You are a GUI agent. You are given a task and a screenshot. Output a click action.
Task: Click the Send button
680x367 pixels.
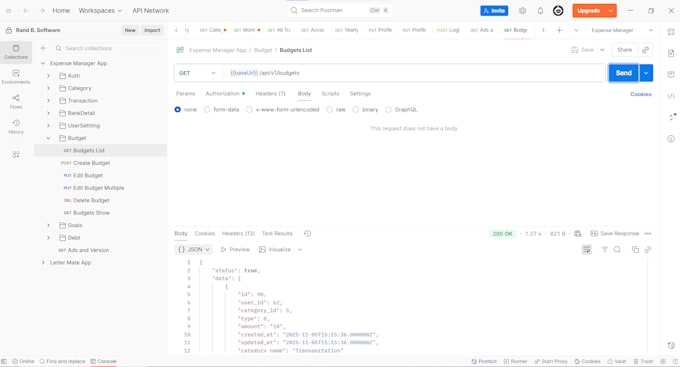624,73
